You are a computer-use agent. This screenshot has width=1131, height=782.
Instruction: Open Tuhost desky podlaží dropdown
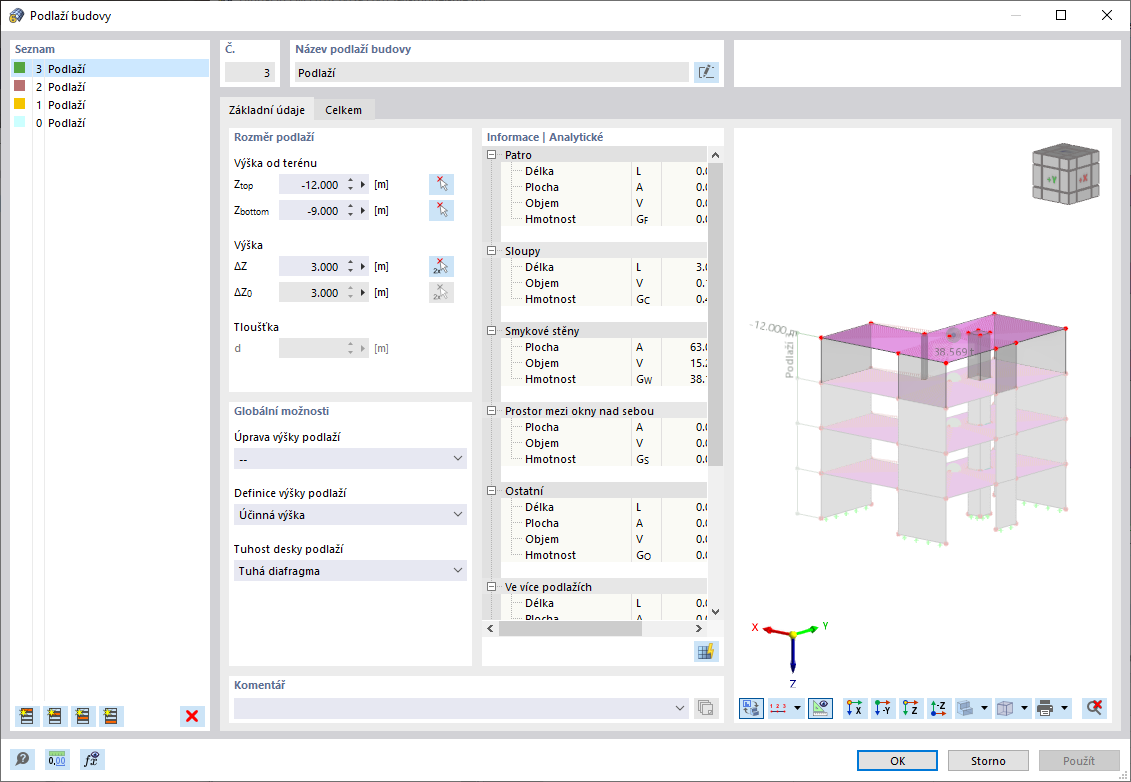pyautogui.click(x=351, y=571)
